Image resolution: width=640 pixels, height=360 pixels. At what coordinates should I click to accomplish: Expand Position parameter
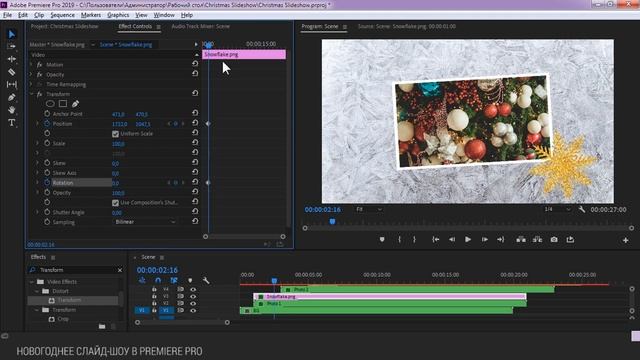(38, 123)
